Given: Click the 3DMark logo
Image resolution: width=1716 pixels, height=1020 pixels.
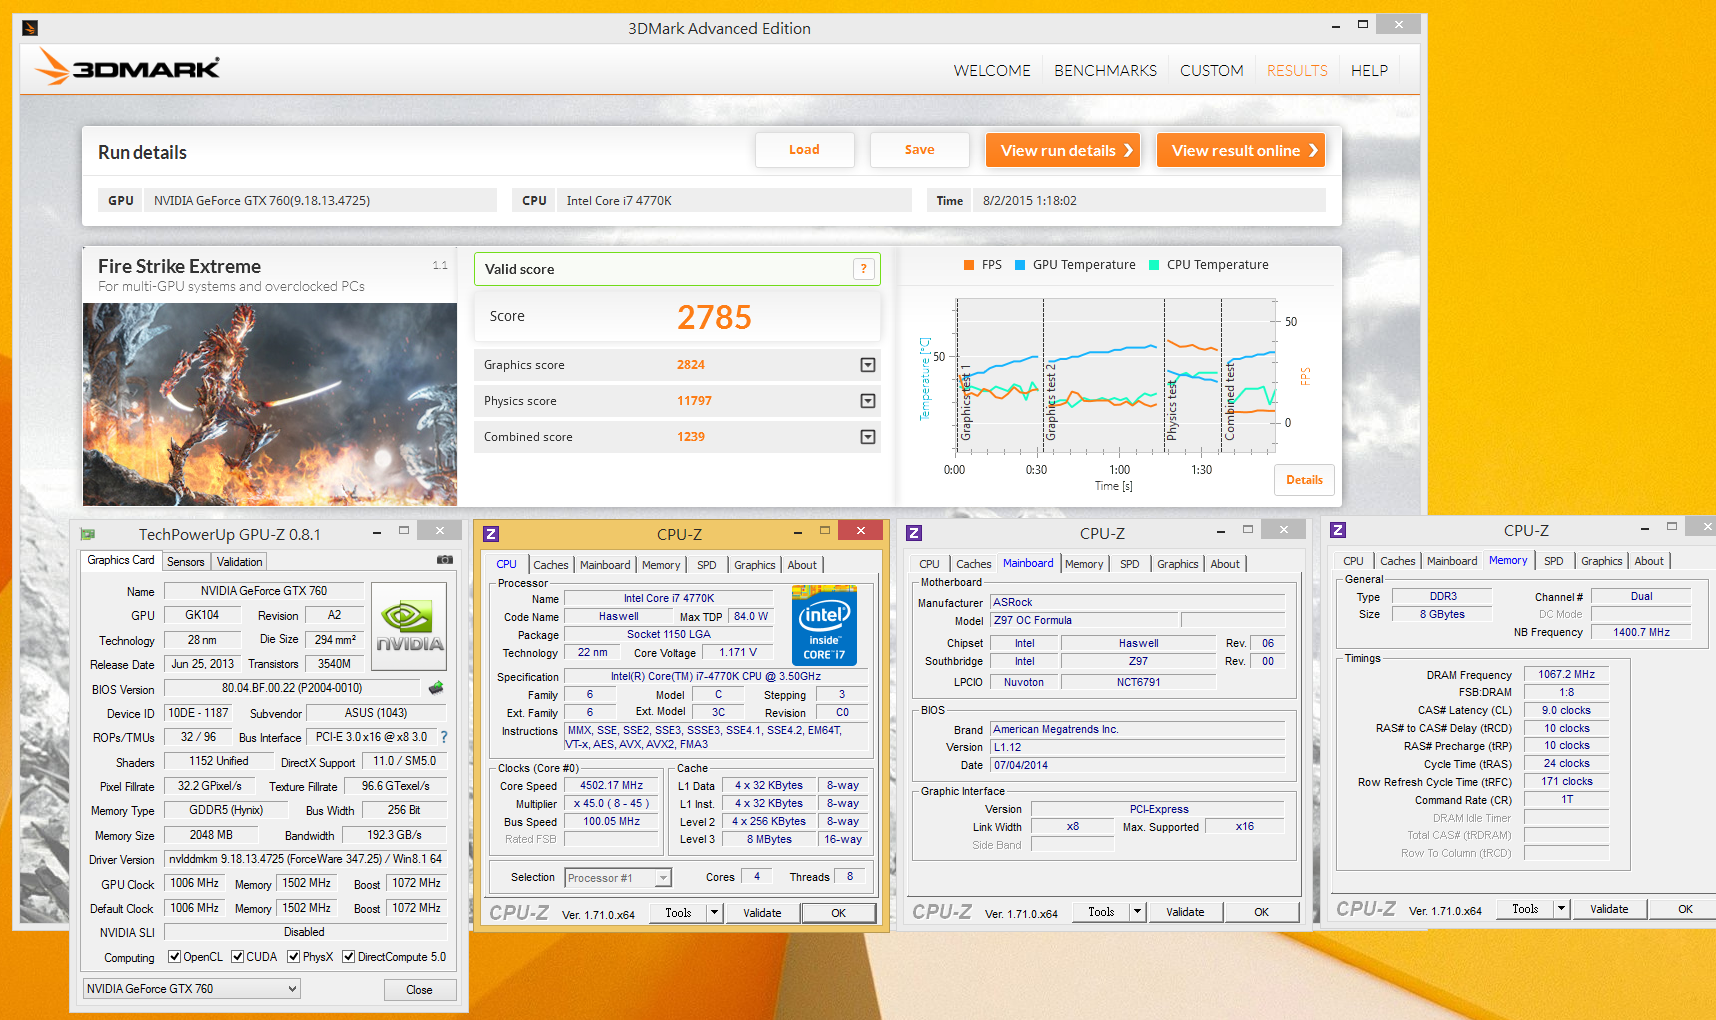Looking at the screenshot, I should (127, 67).
